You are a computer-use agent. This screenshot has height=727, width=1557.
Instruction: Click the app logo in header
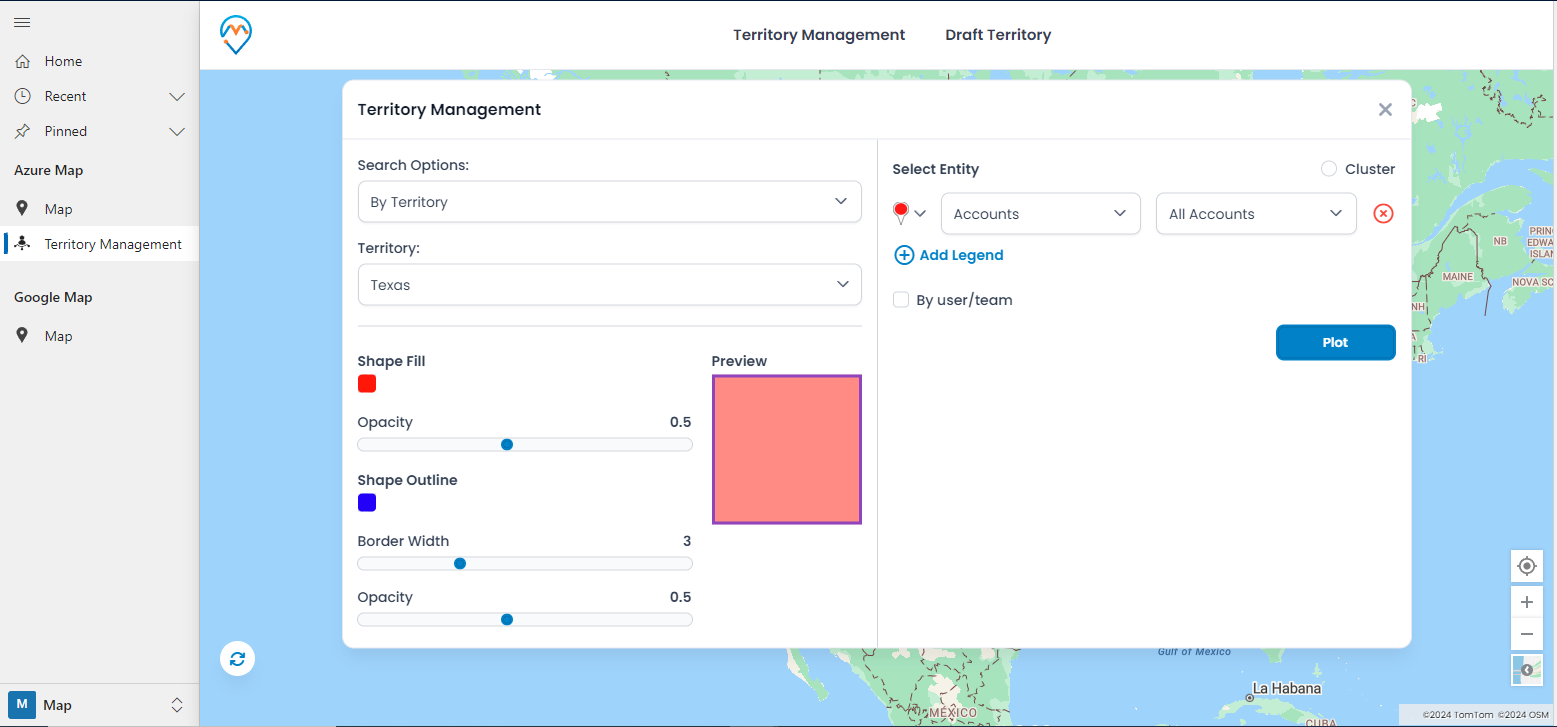pyautogui.click(x=236, y=34)
